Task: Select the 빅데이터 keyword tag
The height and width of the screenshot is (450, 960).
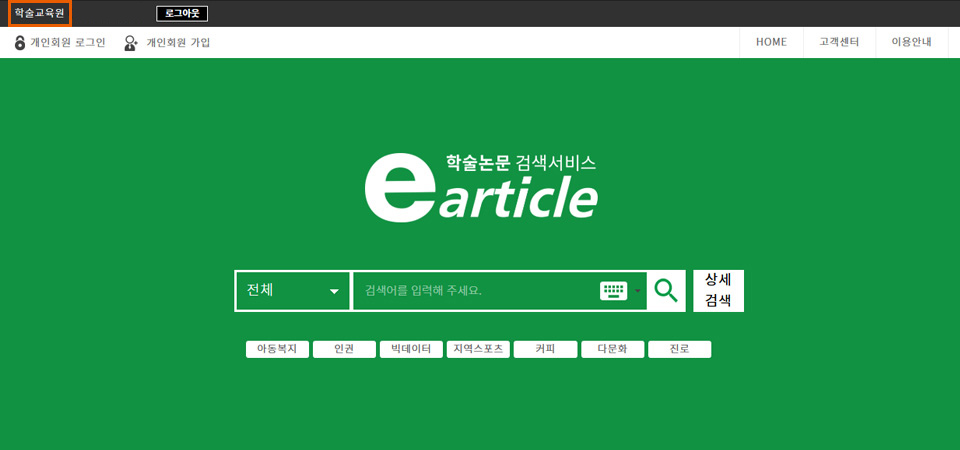Action: [411, 350]
